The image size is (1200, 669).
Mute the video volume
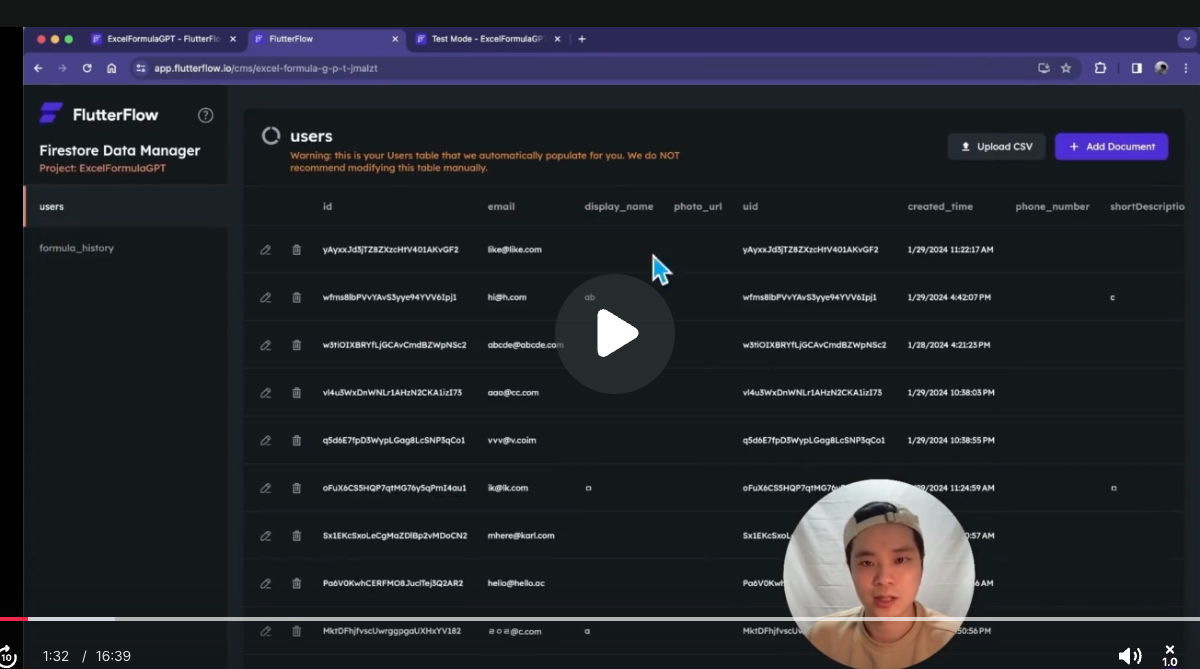pyautogui.click(x=1129, y=656)
